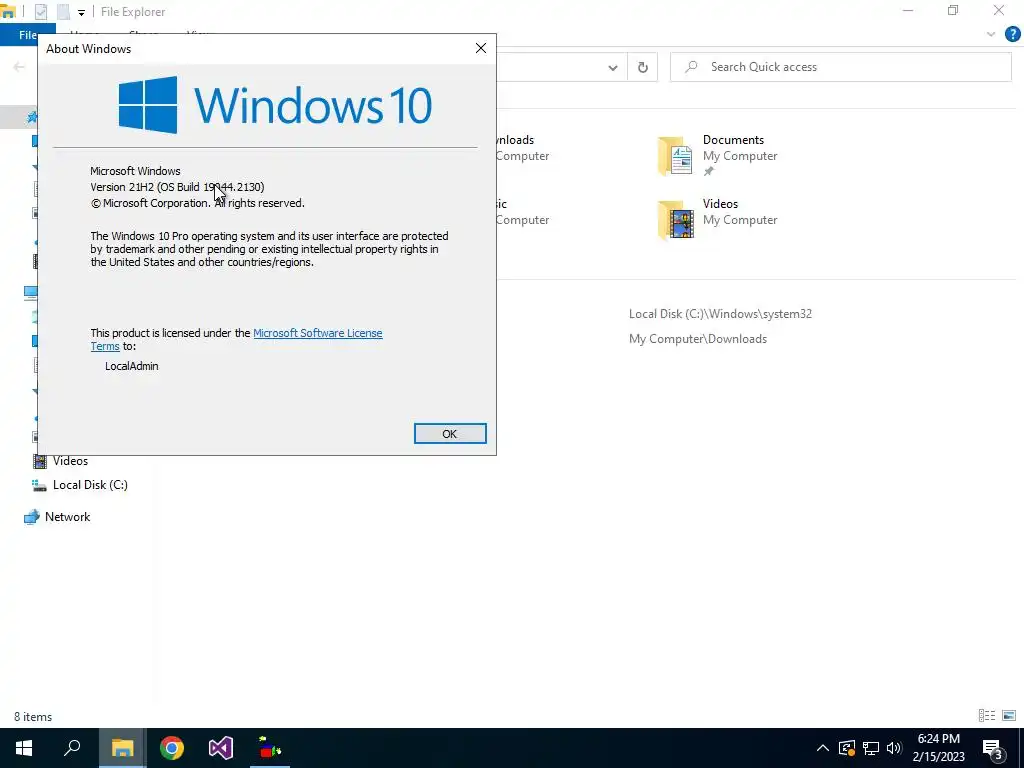Image resolution: width=1024 pixels, height=768 pixels.
Task: Select recent item My Computer\Downloads
Action: tap(697, 338)
